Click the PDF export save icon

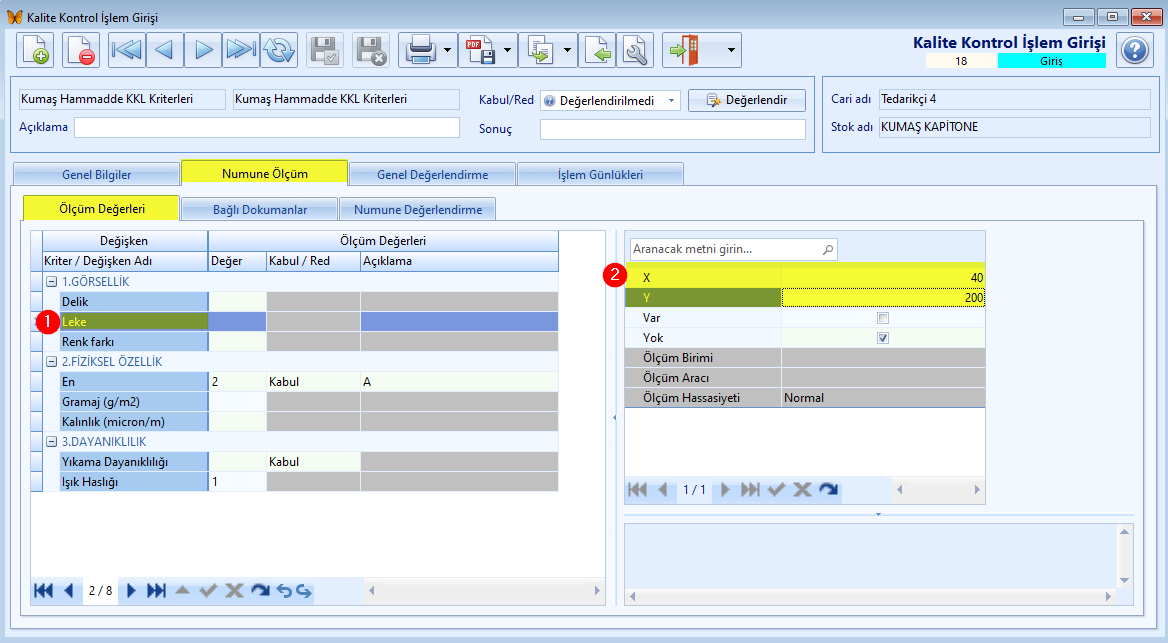click(x=480, y=51)
